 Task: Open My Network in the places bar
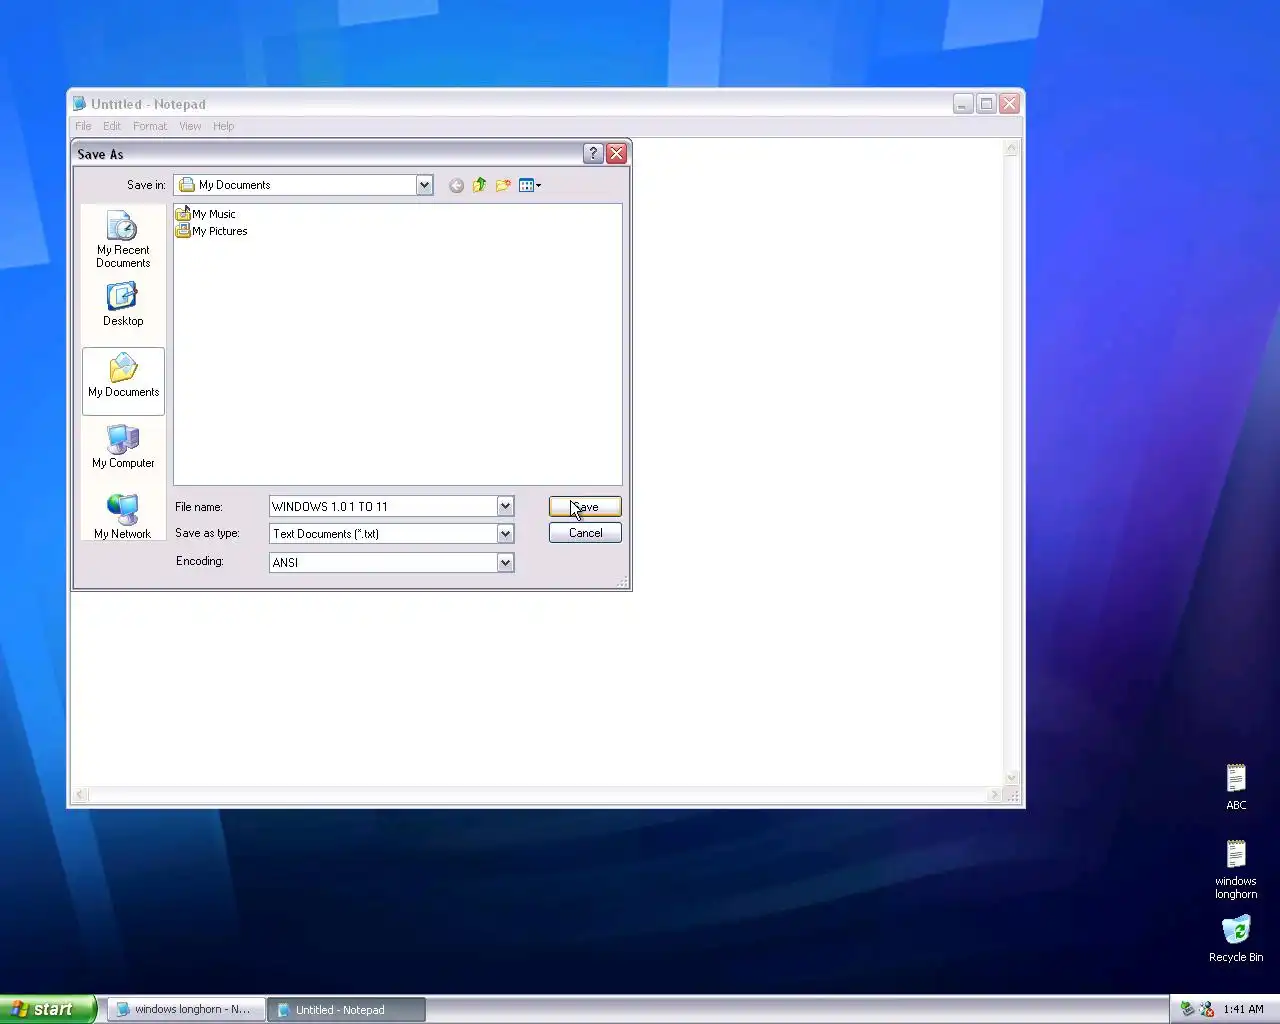(x=123, y=517)
